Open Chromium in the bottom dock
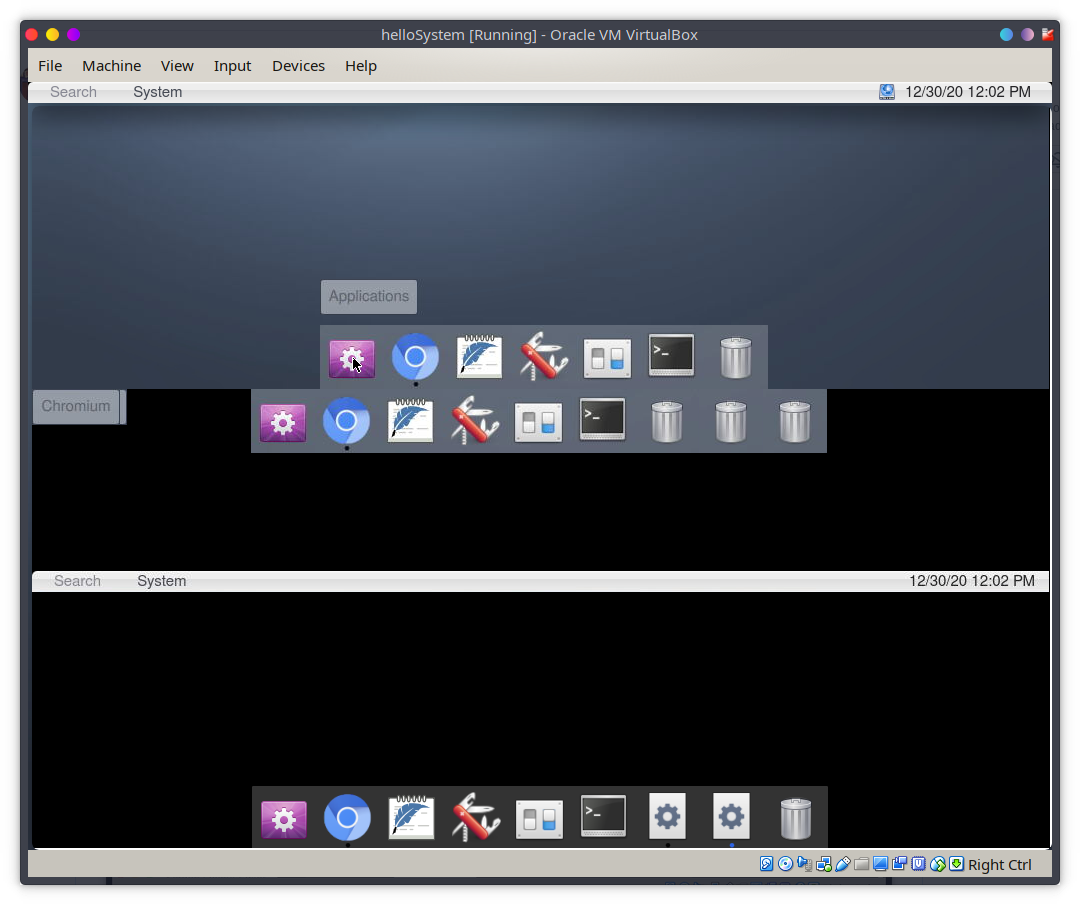The image size is (1080, 905). [347, 818]
